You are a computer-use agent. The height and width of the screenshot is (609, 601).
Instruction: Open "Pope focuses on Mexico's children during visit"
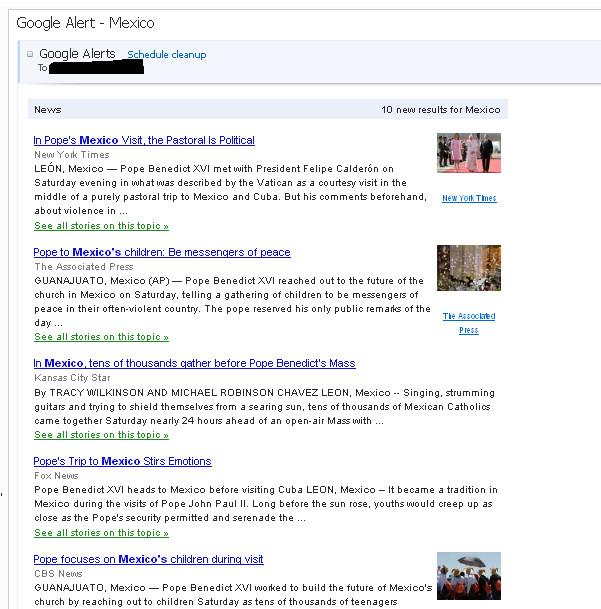[148, 559]
